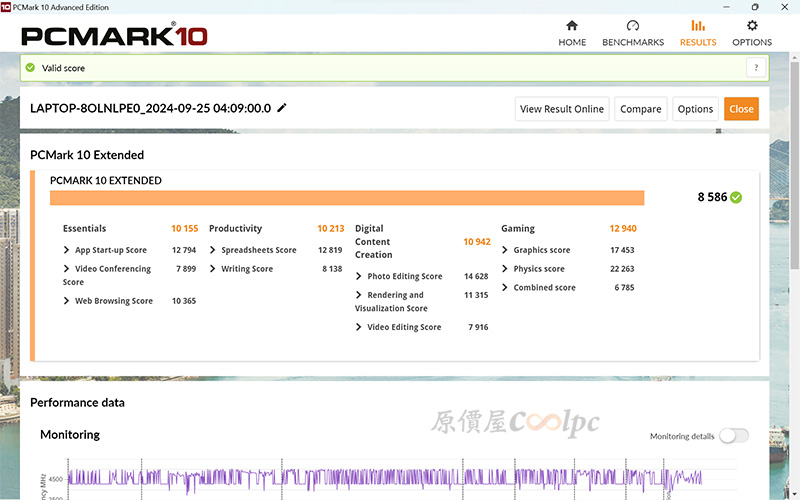Click the help question mark button

click(x=756, y=67)
